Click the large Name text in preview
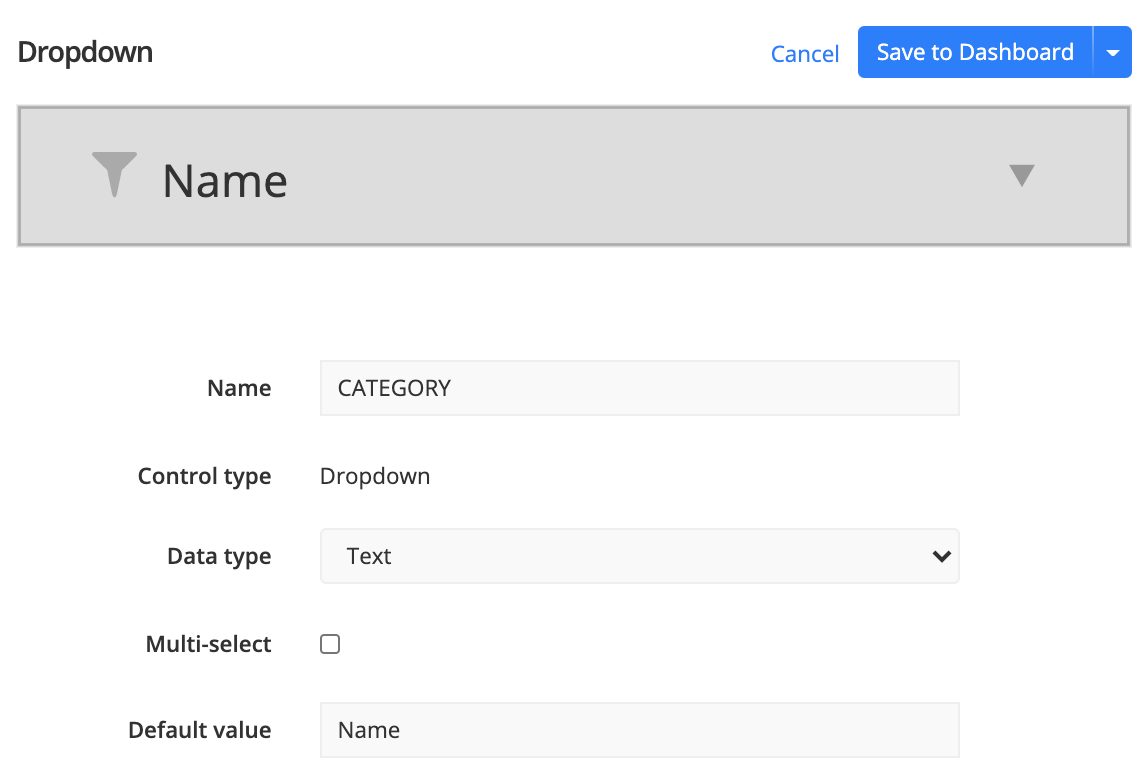The width and height of the screenshot is (1146, 772). point(225,181)
